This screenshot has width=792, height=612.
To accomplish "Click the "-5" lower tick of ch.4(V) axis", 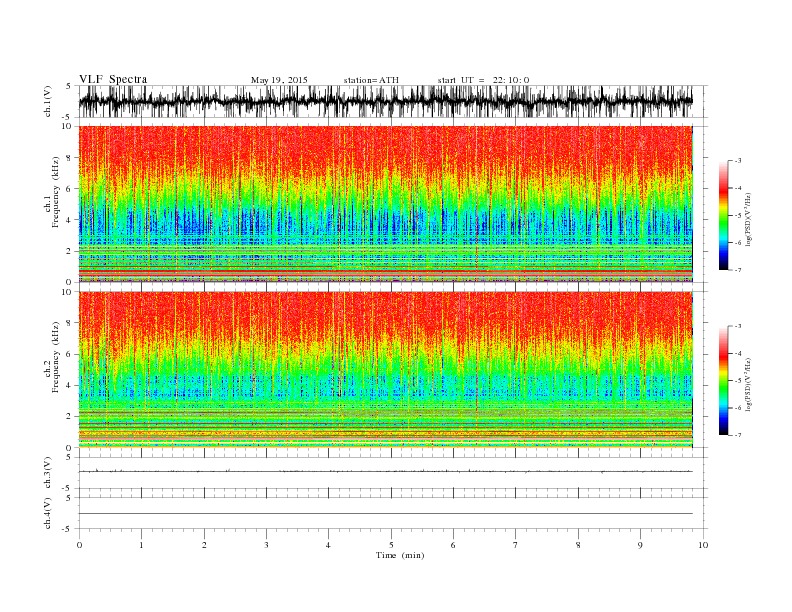I will pyautogui.click(x=68, y=529).
